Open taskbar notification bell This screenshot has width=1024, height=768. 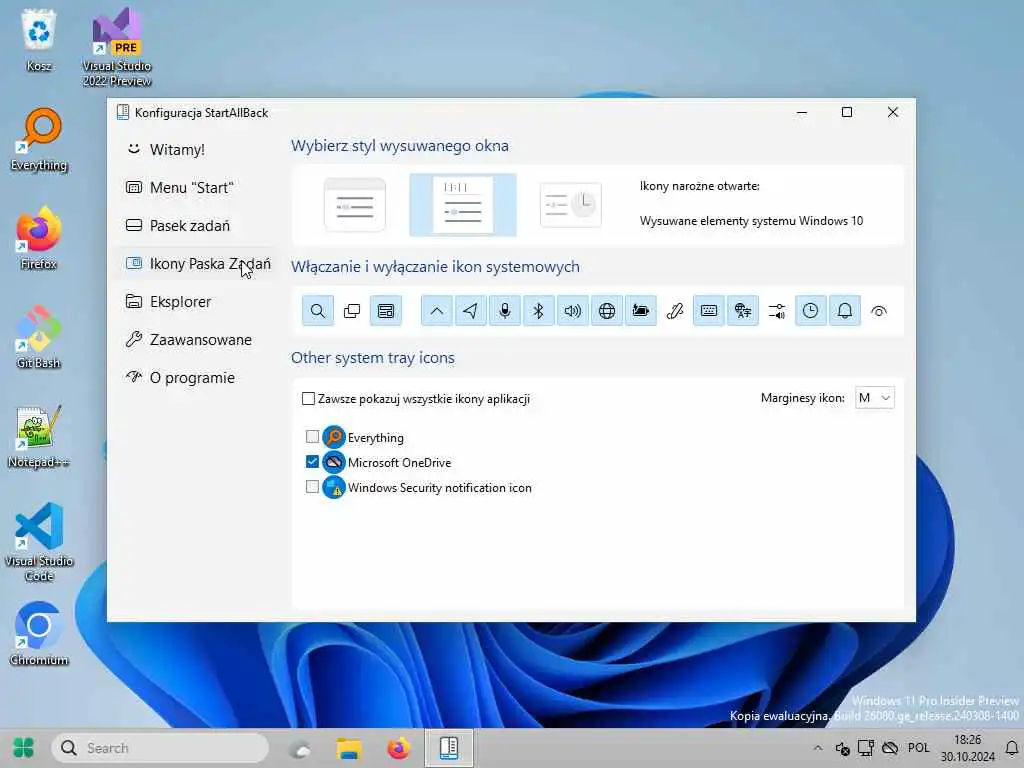[x=1012, y=748]
